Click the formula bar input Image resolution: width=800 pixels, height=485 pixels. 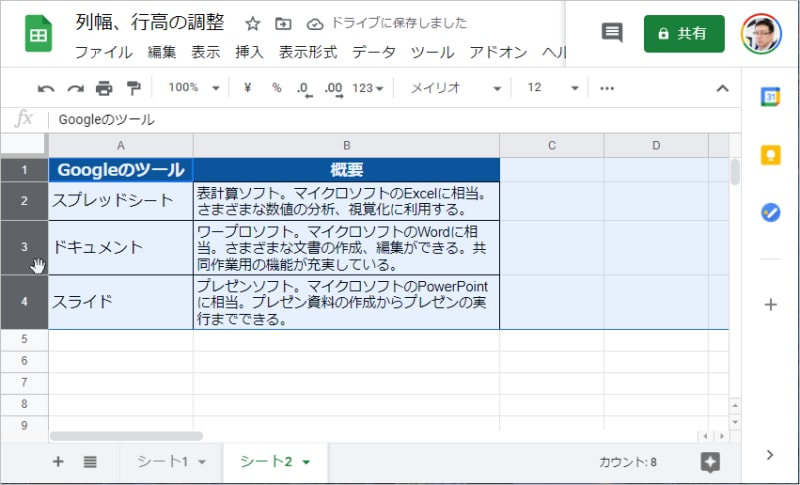click(x=395, y=120)
